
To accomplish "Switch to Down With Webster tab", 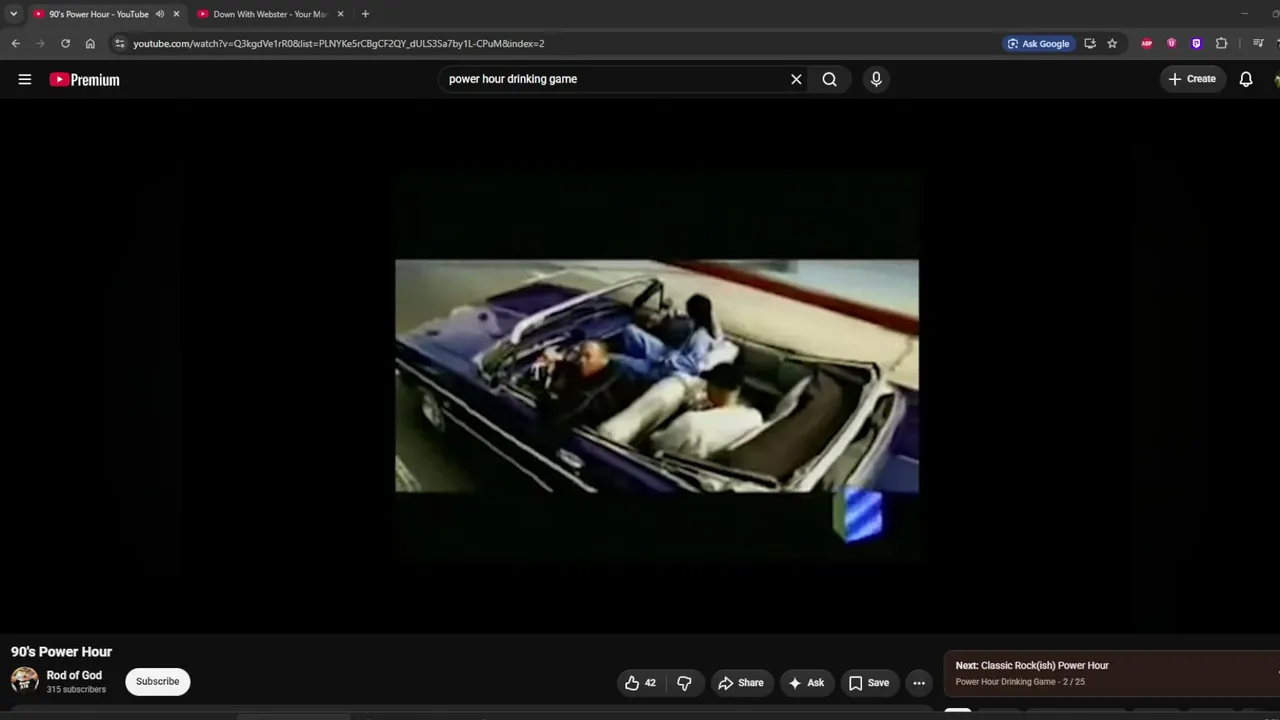I will [270, 14].
